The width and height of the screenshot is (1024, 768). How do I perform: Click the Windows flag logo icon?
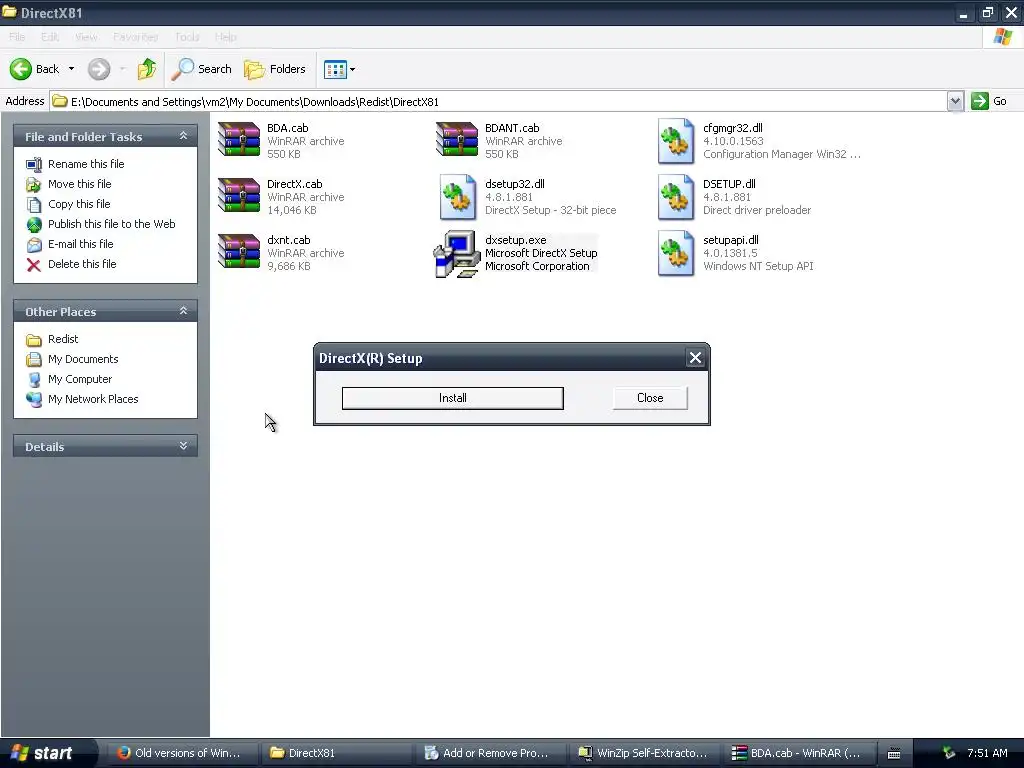(1002, 37)
